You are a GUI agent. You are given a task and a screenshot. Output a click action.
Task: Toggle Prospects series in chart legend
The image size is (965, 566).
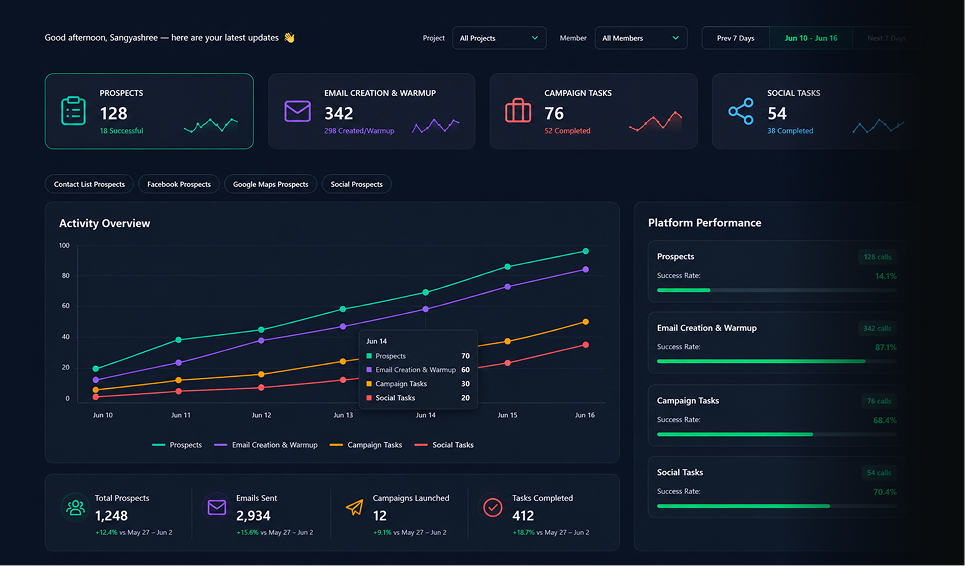177,445
